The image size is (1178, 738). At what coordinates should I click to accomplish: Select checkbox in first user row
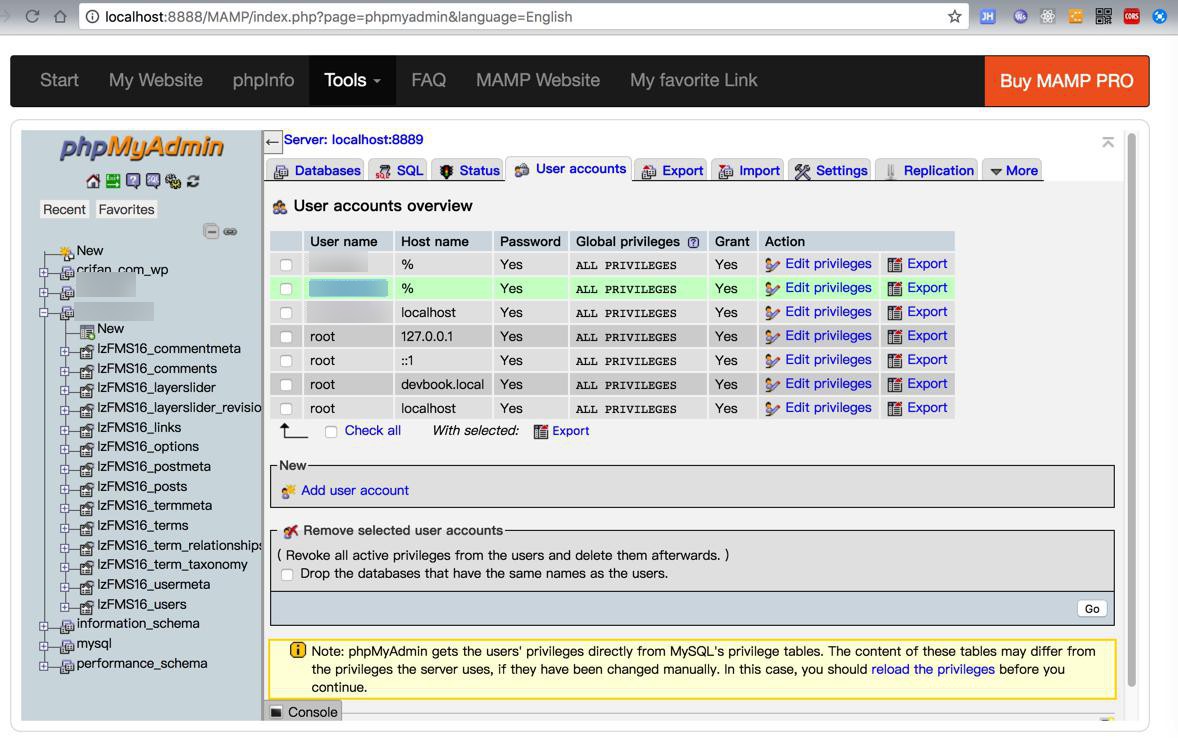[285, 265]
